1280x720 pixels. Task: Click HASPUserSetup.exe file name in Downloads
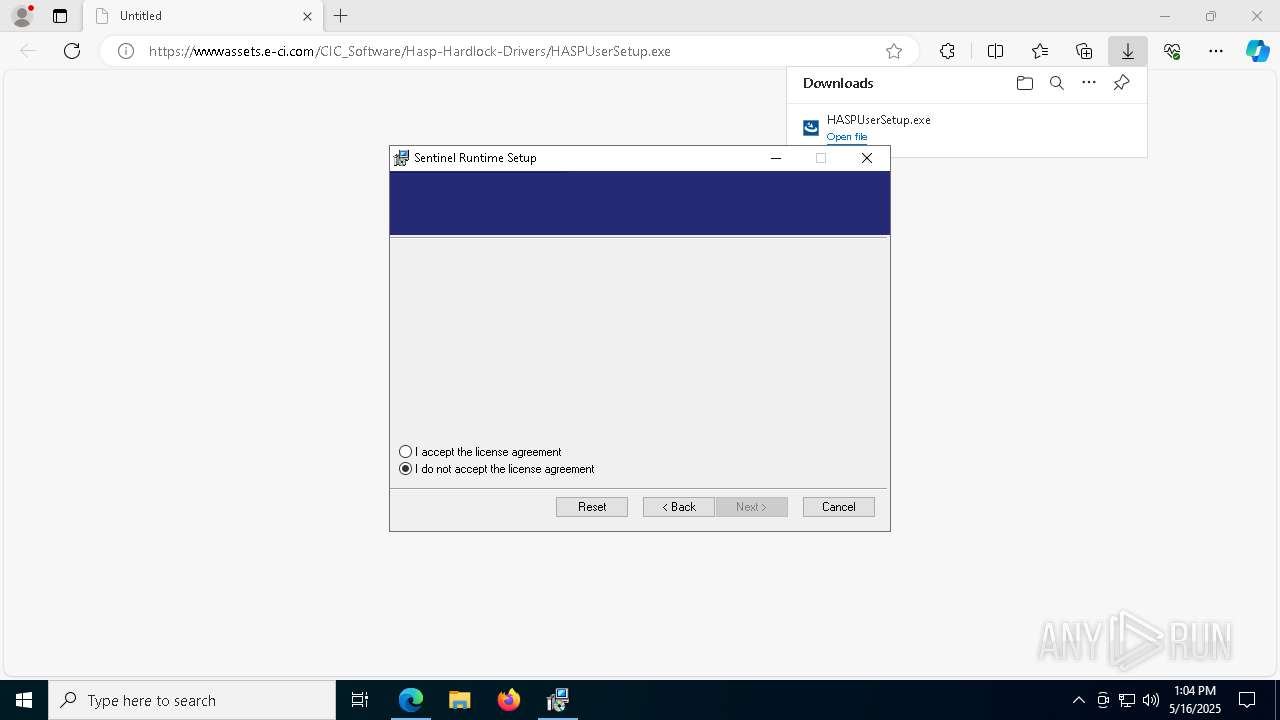879,120
